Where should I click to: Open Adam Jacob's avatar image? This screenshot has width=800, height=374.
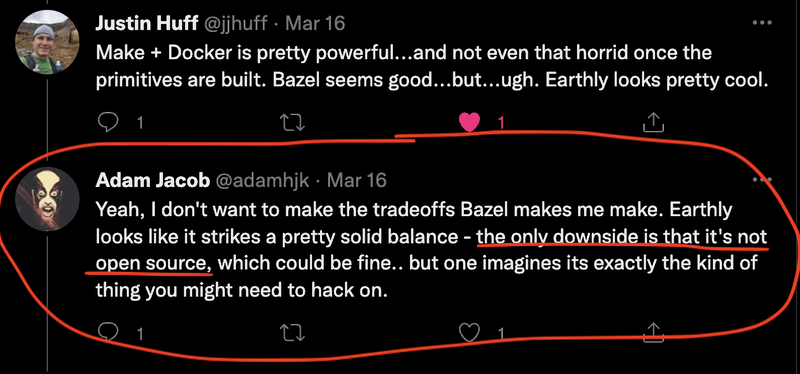[x=47, y=200]
